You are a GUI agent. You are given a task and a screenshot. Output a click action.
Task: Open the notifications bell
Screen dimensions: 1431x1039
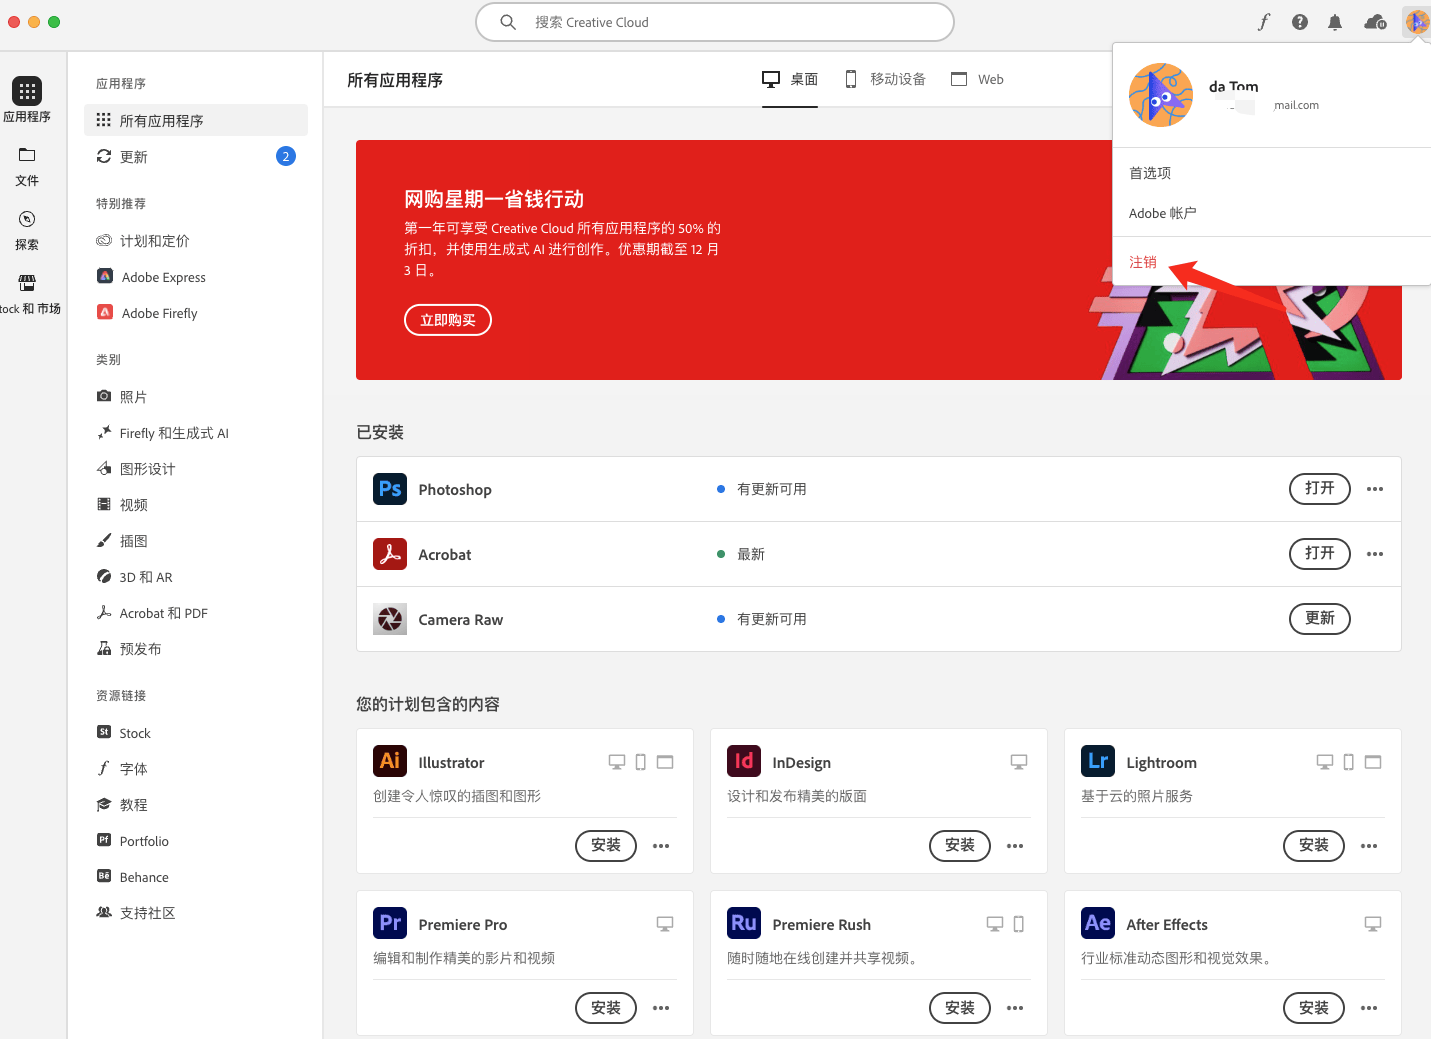[1335, 22]
